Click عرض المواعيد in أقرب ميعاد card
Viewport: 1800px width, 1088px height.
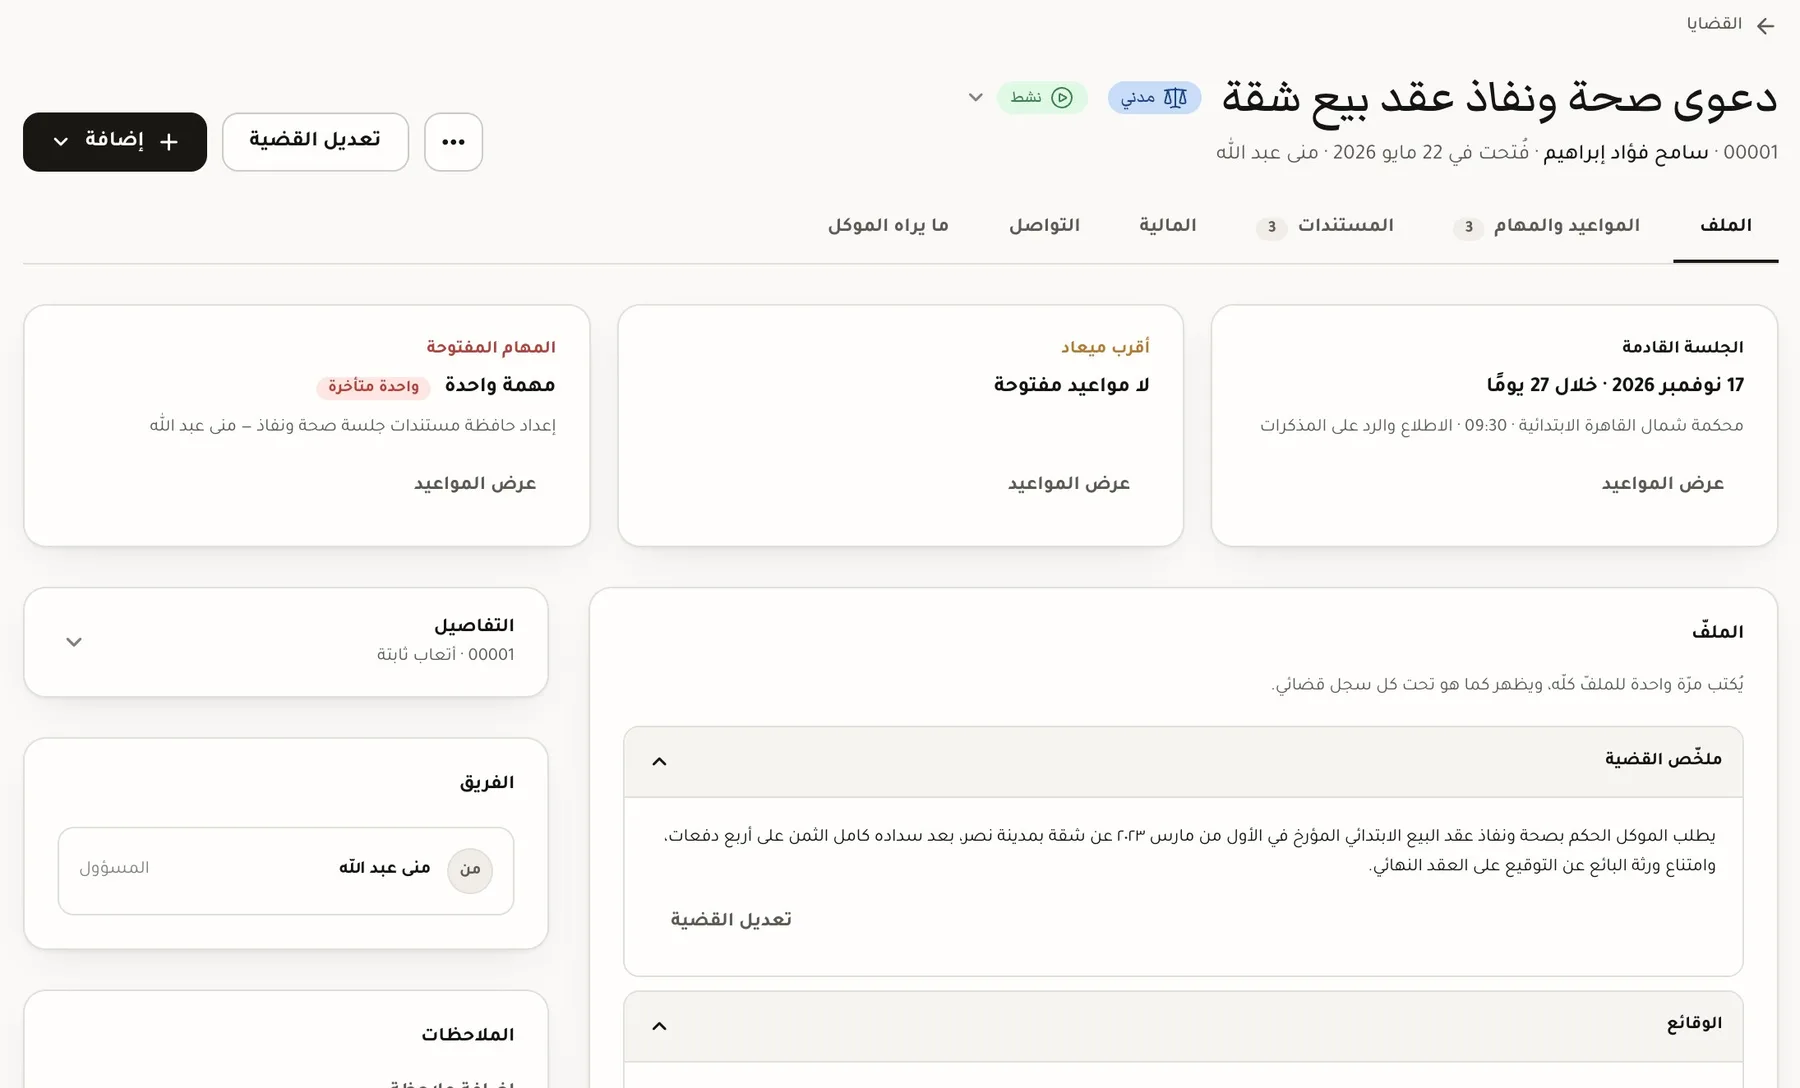click(x=1069, y=484)
